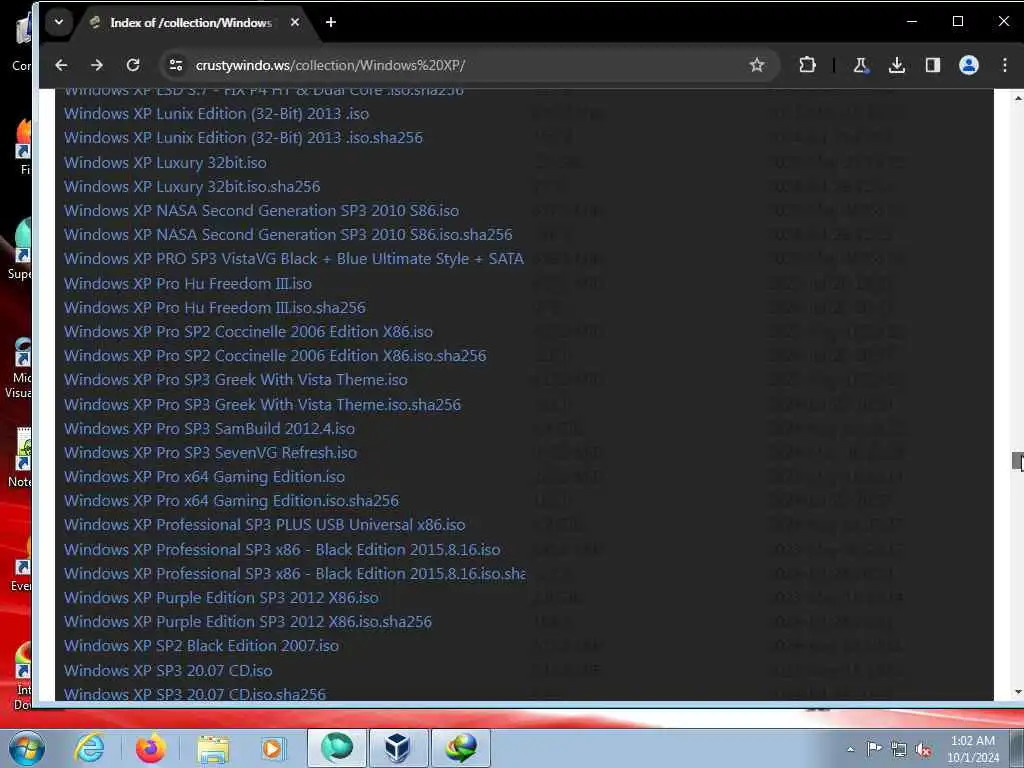Screen dimensions: 1024x768
Task: Open the Downloads toolbar icon
Action: click(897, 65)
